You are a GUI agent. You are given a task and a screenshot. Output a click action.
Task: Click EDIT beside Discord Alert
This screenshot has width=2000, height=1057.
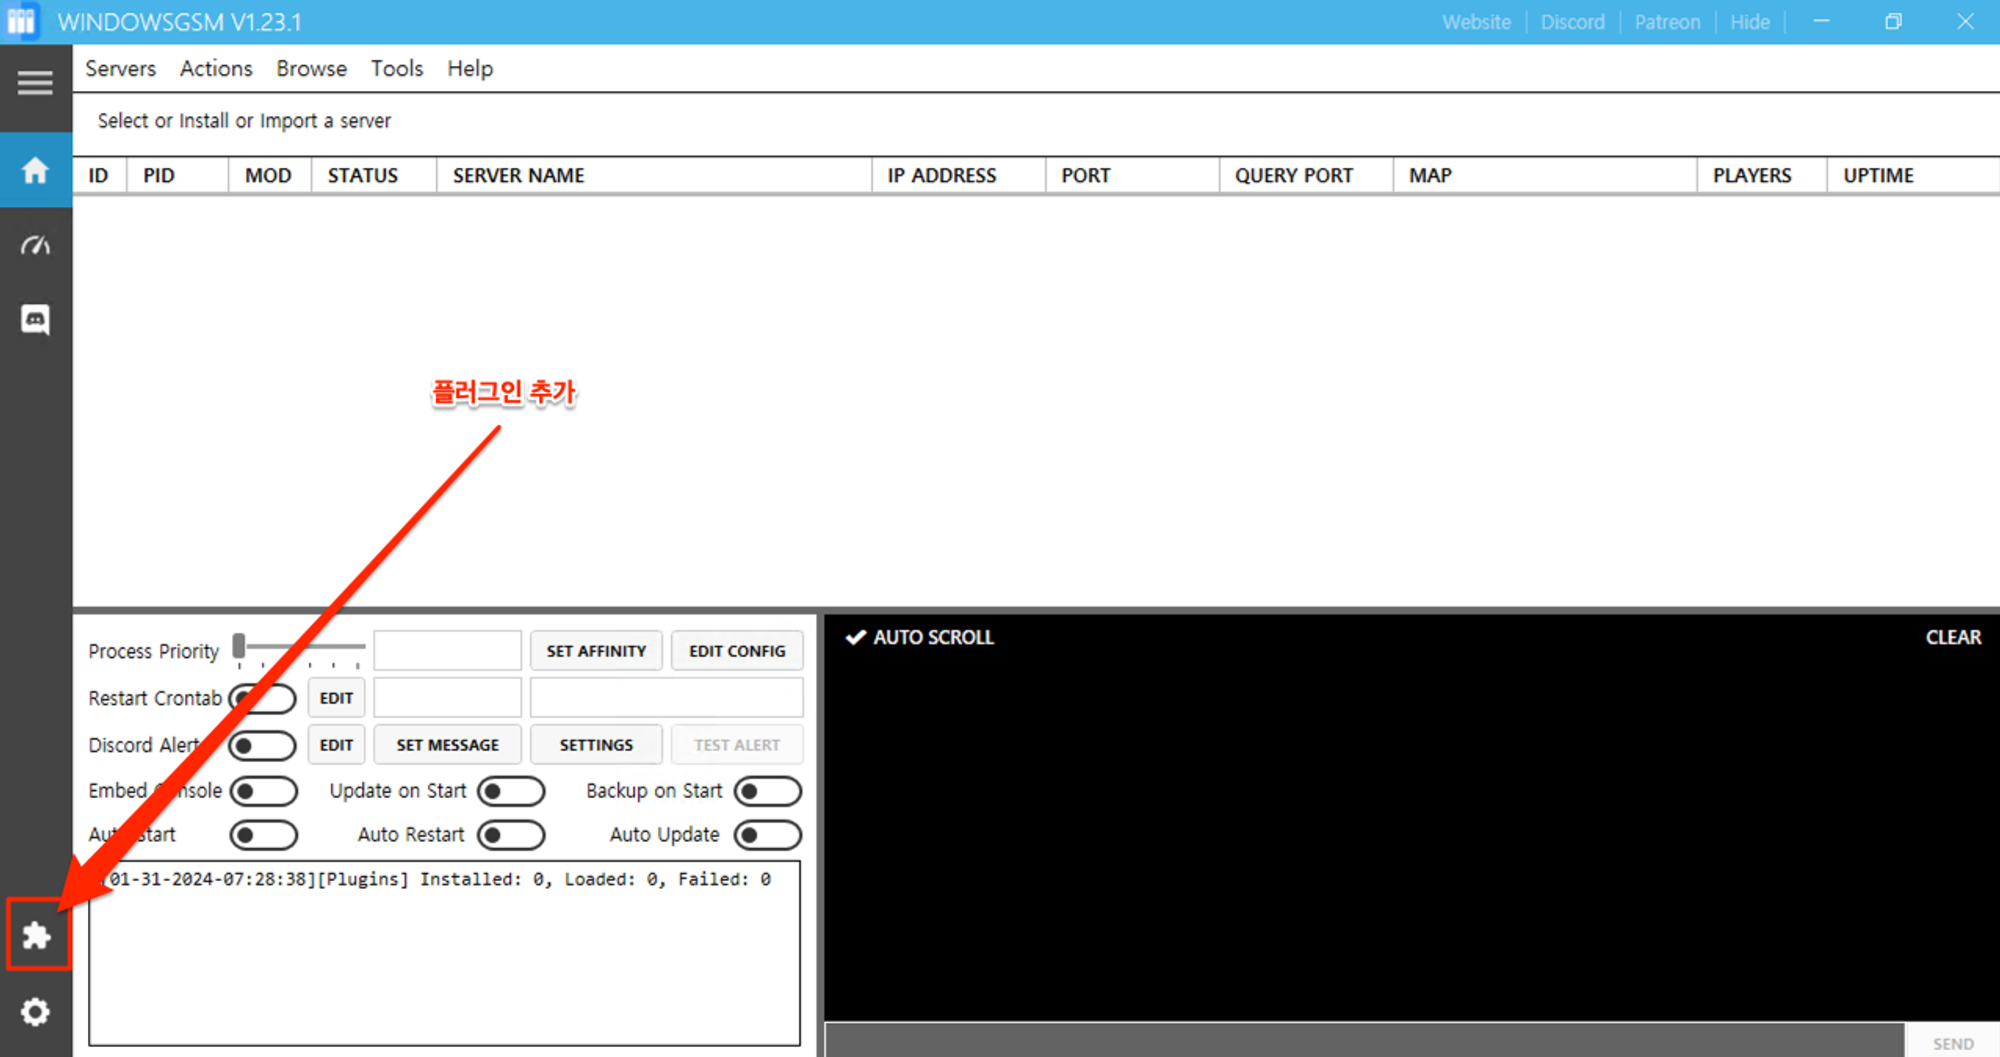(336, 745)
